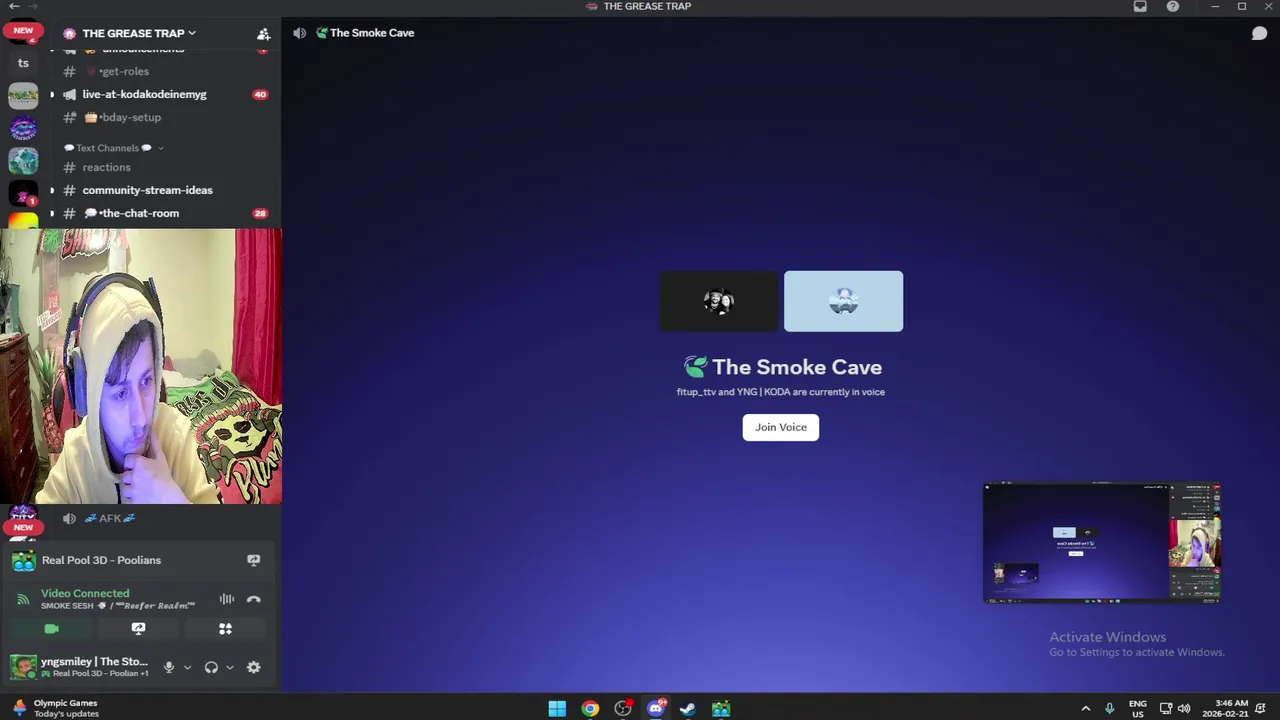Viewport: 1280px width, 720px height.
Task: Collapse the Text Channels category
Action: point(114,148)
